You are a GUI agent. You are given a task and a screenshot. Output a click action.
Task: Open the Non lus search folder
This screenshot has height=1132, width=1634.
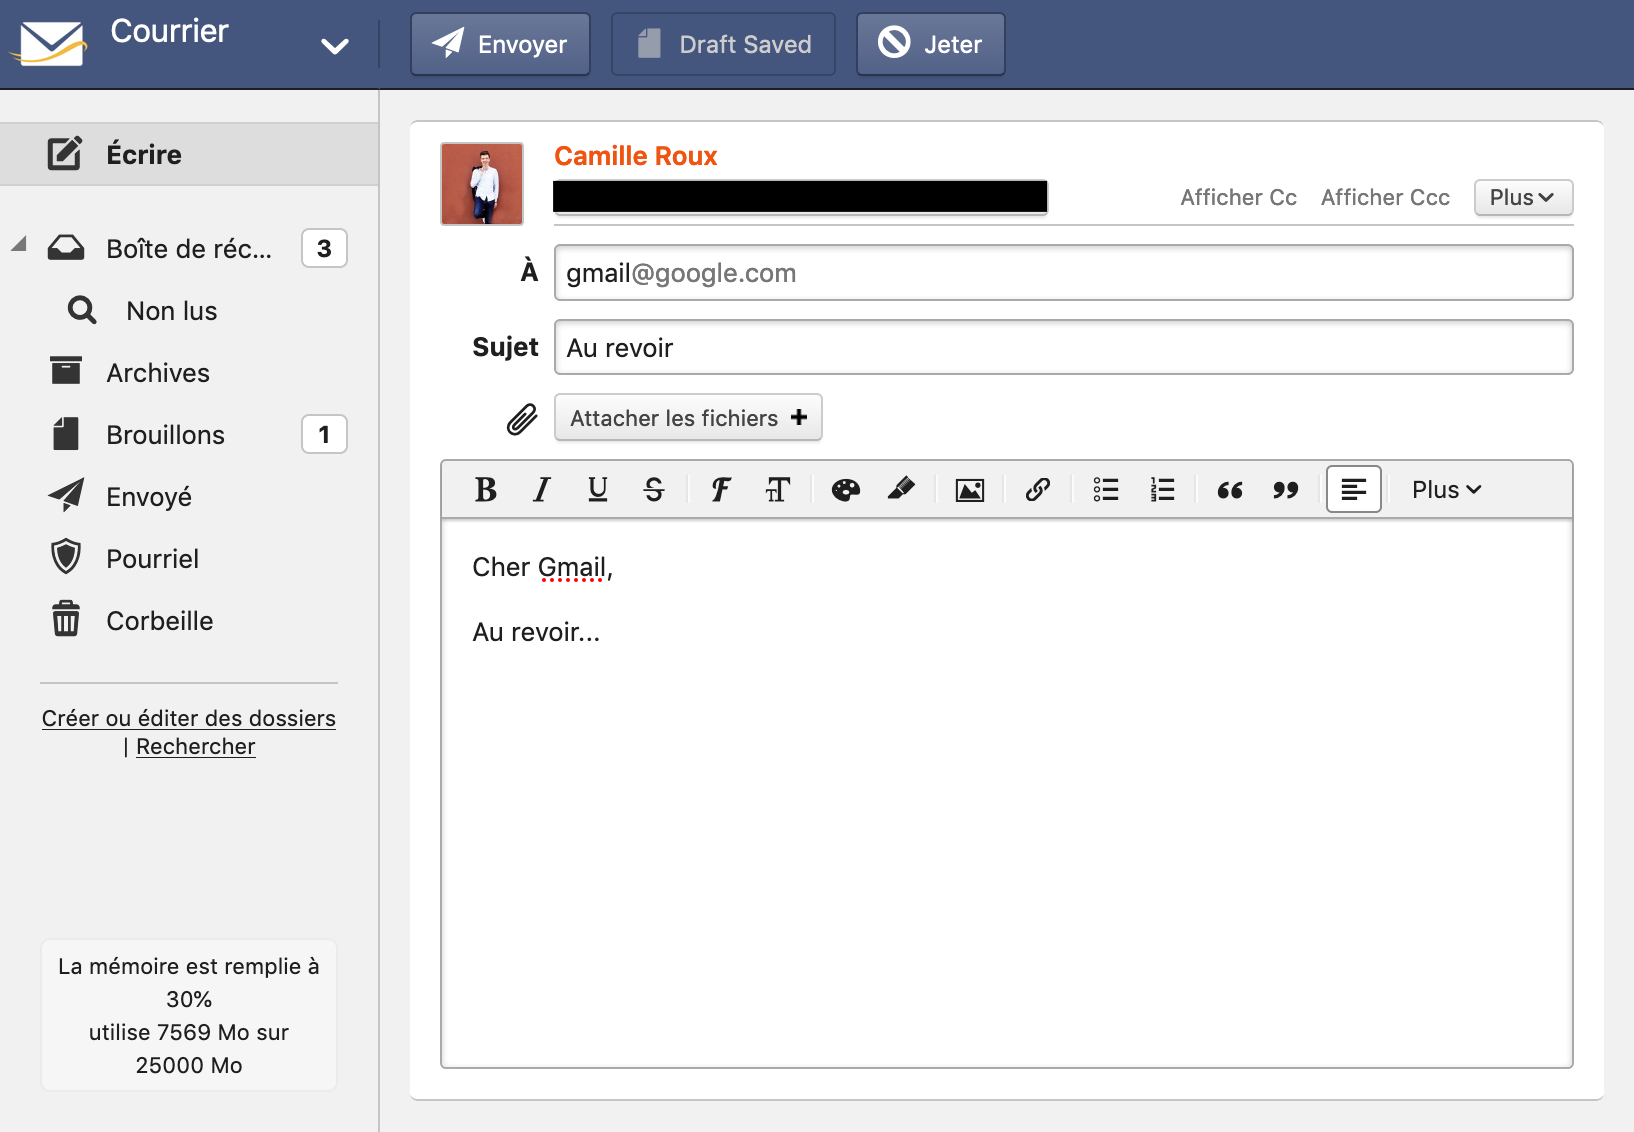pos(171,311)
